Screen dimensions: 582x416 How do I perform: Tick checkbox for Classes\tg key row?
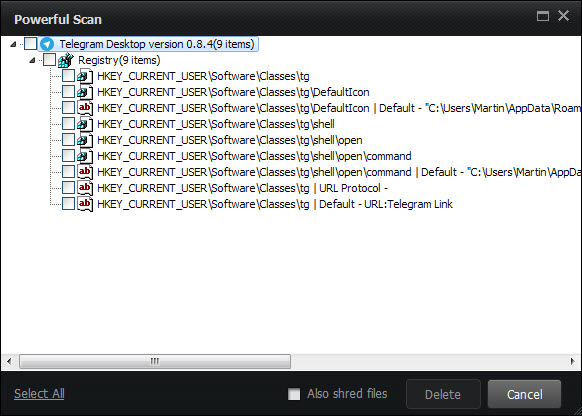pyautogui.click(x=68, y=76)
